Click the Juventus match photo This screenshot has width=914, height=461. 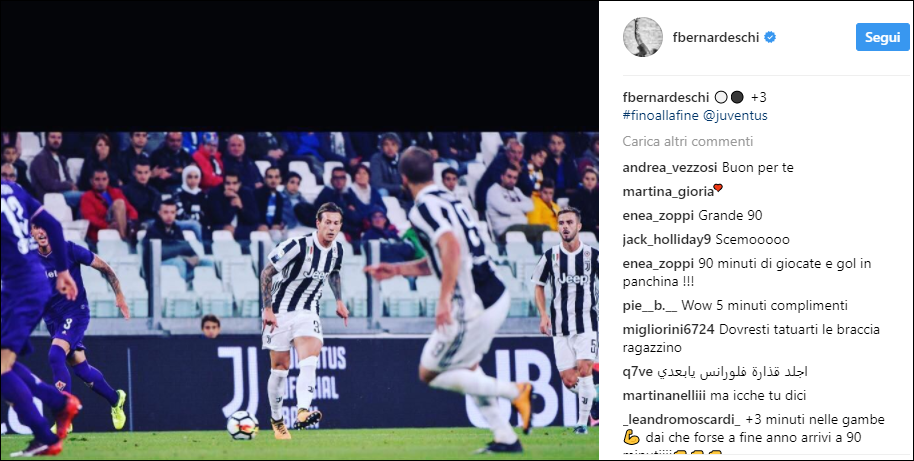(300, 295)
